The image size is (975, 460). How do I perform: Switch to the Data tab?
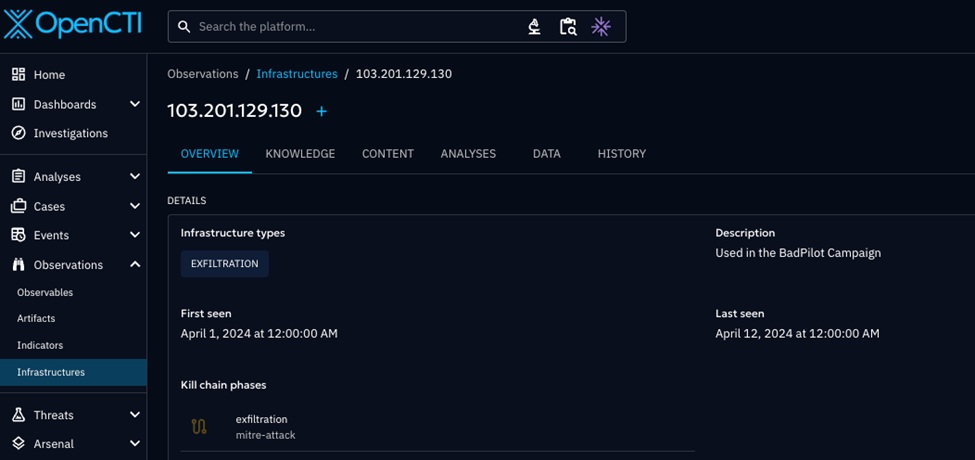coord(547,154)
